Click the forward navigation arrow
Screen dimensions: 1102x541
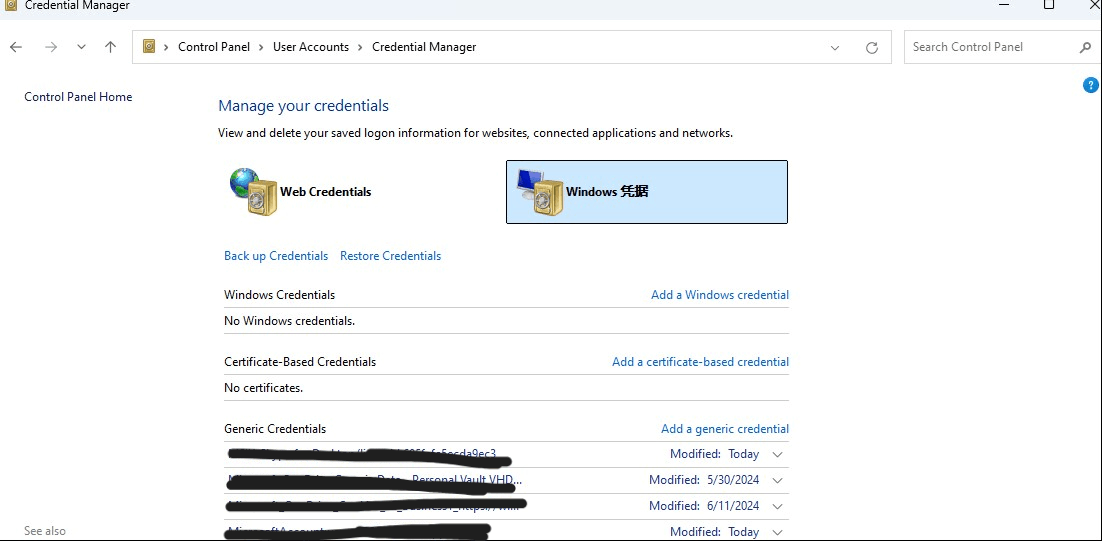[x=51, y=47]
